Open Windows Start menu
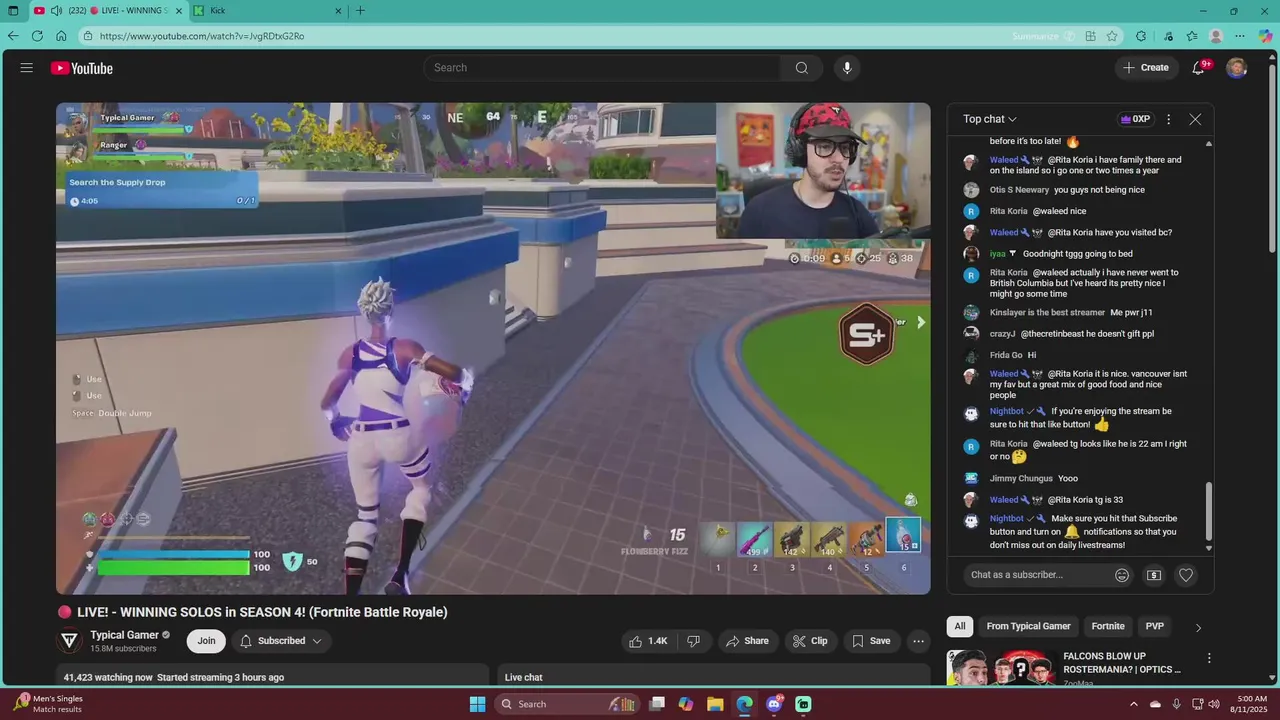 pyautogui.click(x=477, y=704)
